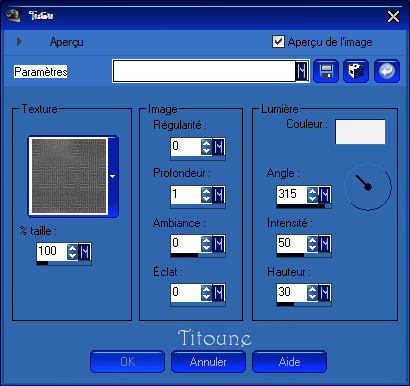Toggle the Aperçu de l'image checkbox
Image resolution: width=410 pixels, height=386 pixels.
click(x=278, y=42)
